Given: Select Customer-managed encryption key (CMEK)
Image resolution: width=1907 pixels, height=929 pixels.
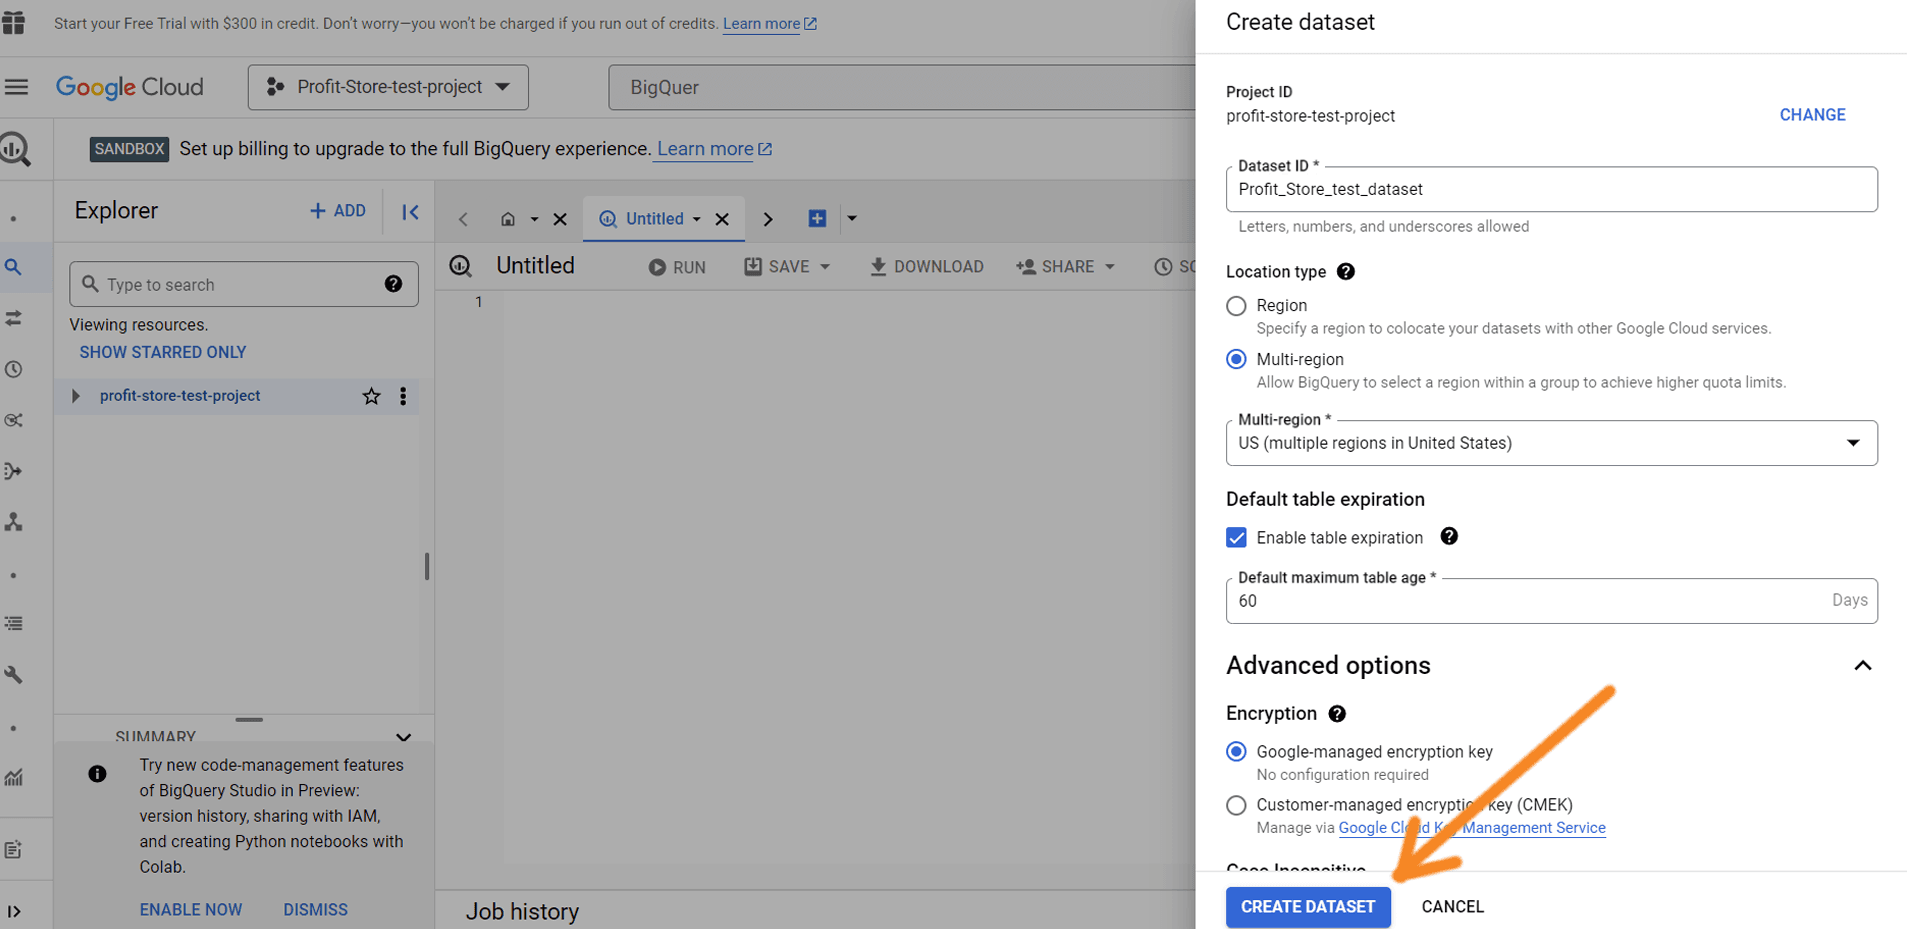Looking at the screenshot, I should point(1237,805).
